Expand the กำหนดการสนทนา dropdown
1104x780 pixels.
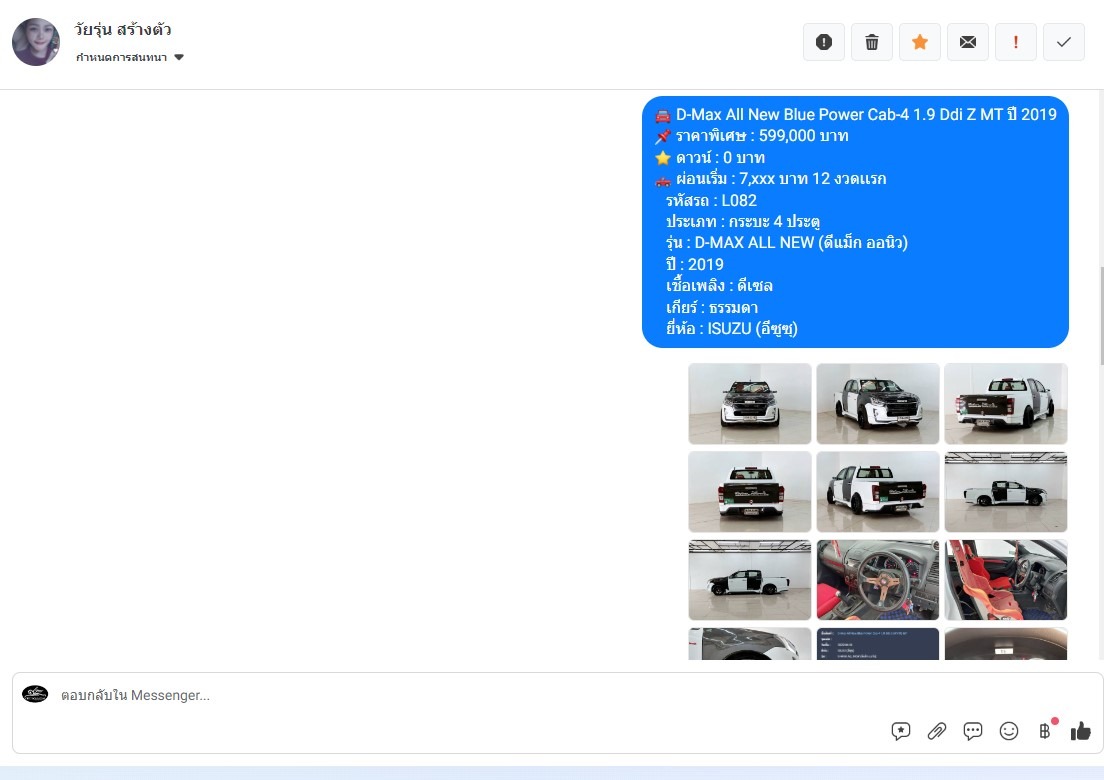130,58
